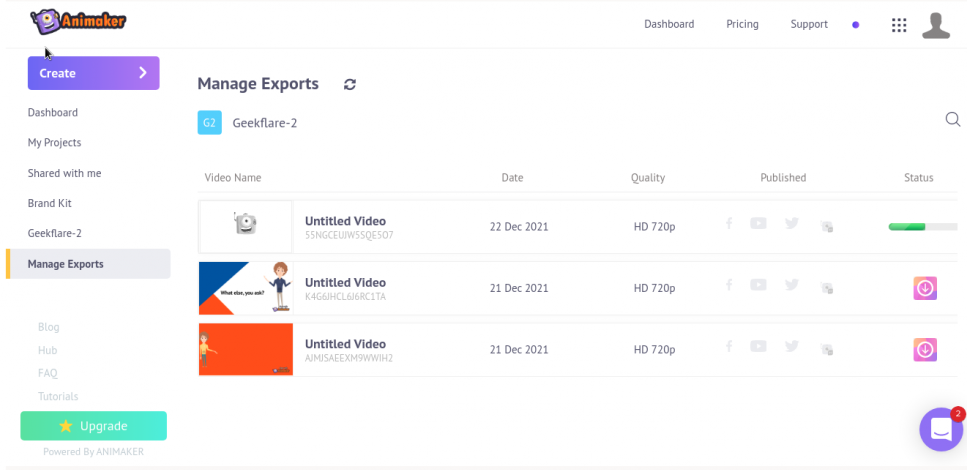Expand the Create button arrow
Viewport: 967px width, 470px height.
[x=142, y=73]
